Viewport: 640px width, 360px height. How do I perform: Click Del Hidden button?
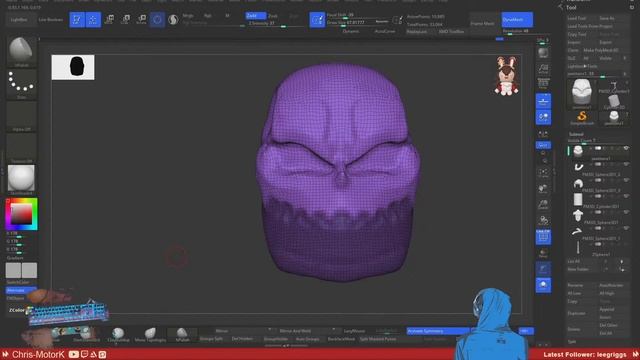pos(242,339)
